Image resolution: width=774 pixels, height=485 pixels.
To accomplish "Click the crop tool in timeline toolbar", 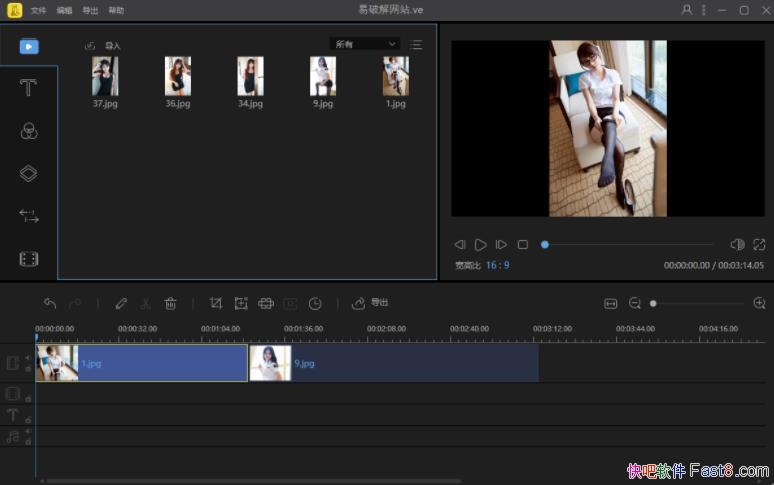I will pyautogui.click(x=216, y=303).
